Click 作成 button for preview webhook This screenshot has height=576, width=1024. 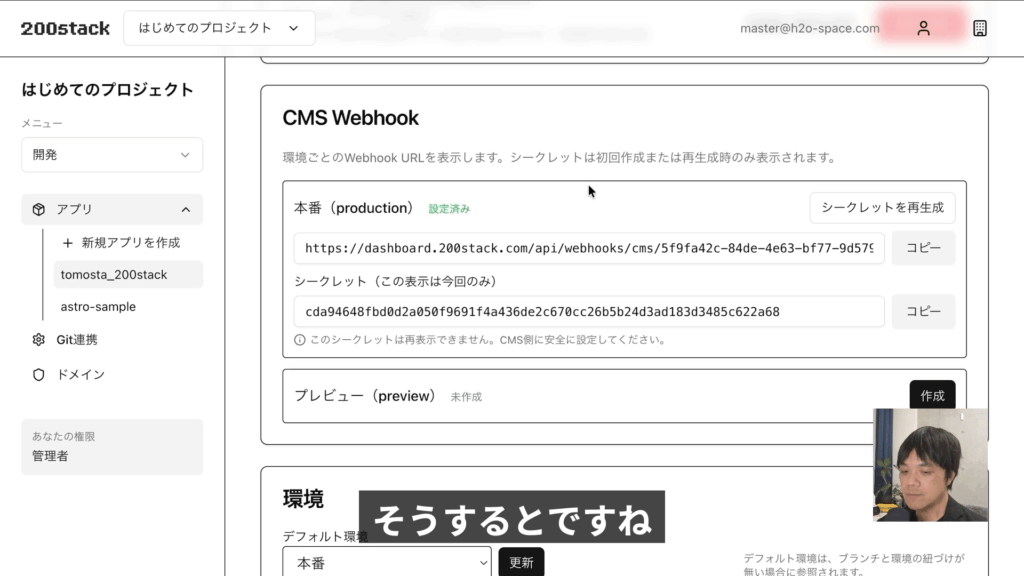point(932,396)
